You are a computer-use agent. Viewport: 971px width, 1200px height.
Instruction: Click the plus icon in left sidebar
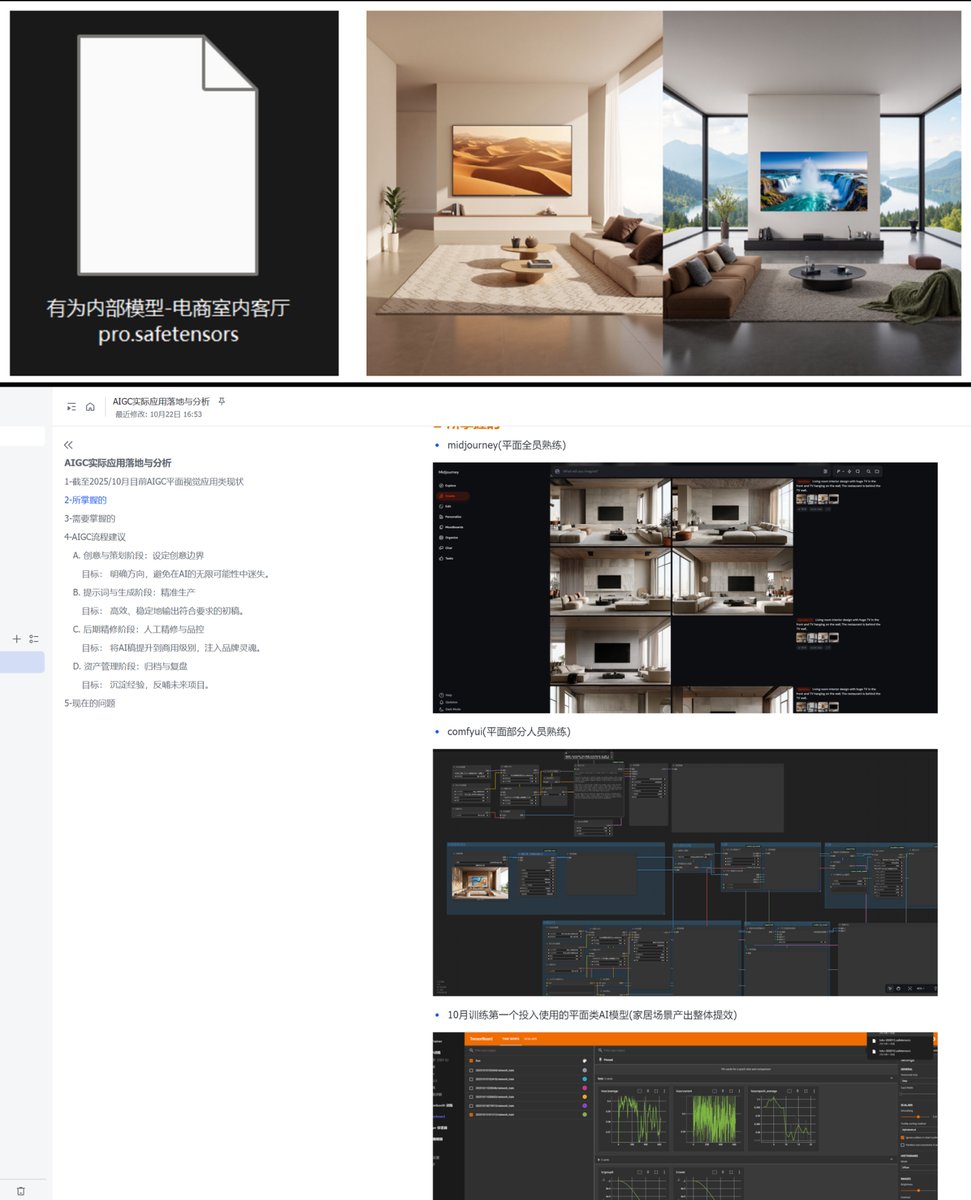pyautogui.click(x=16, y=638)
